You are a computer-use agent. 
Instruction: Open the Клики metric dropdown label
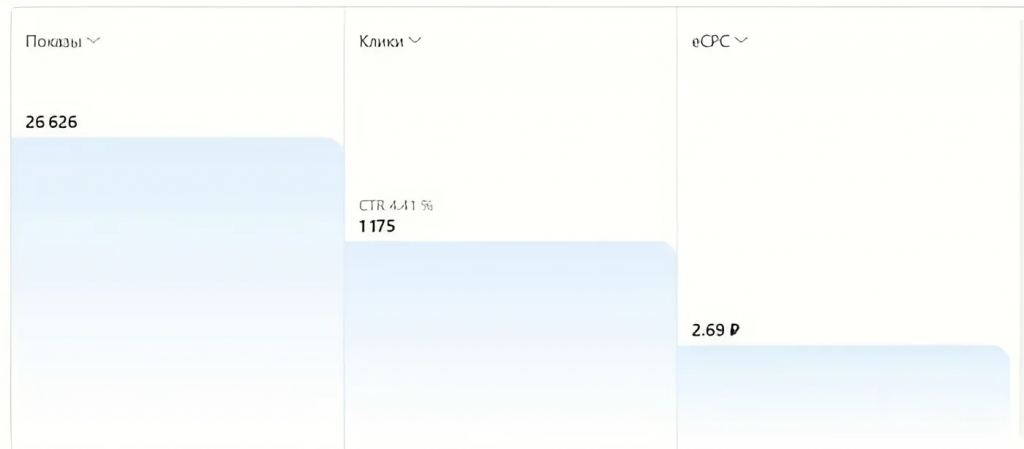tap(381, 41)
